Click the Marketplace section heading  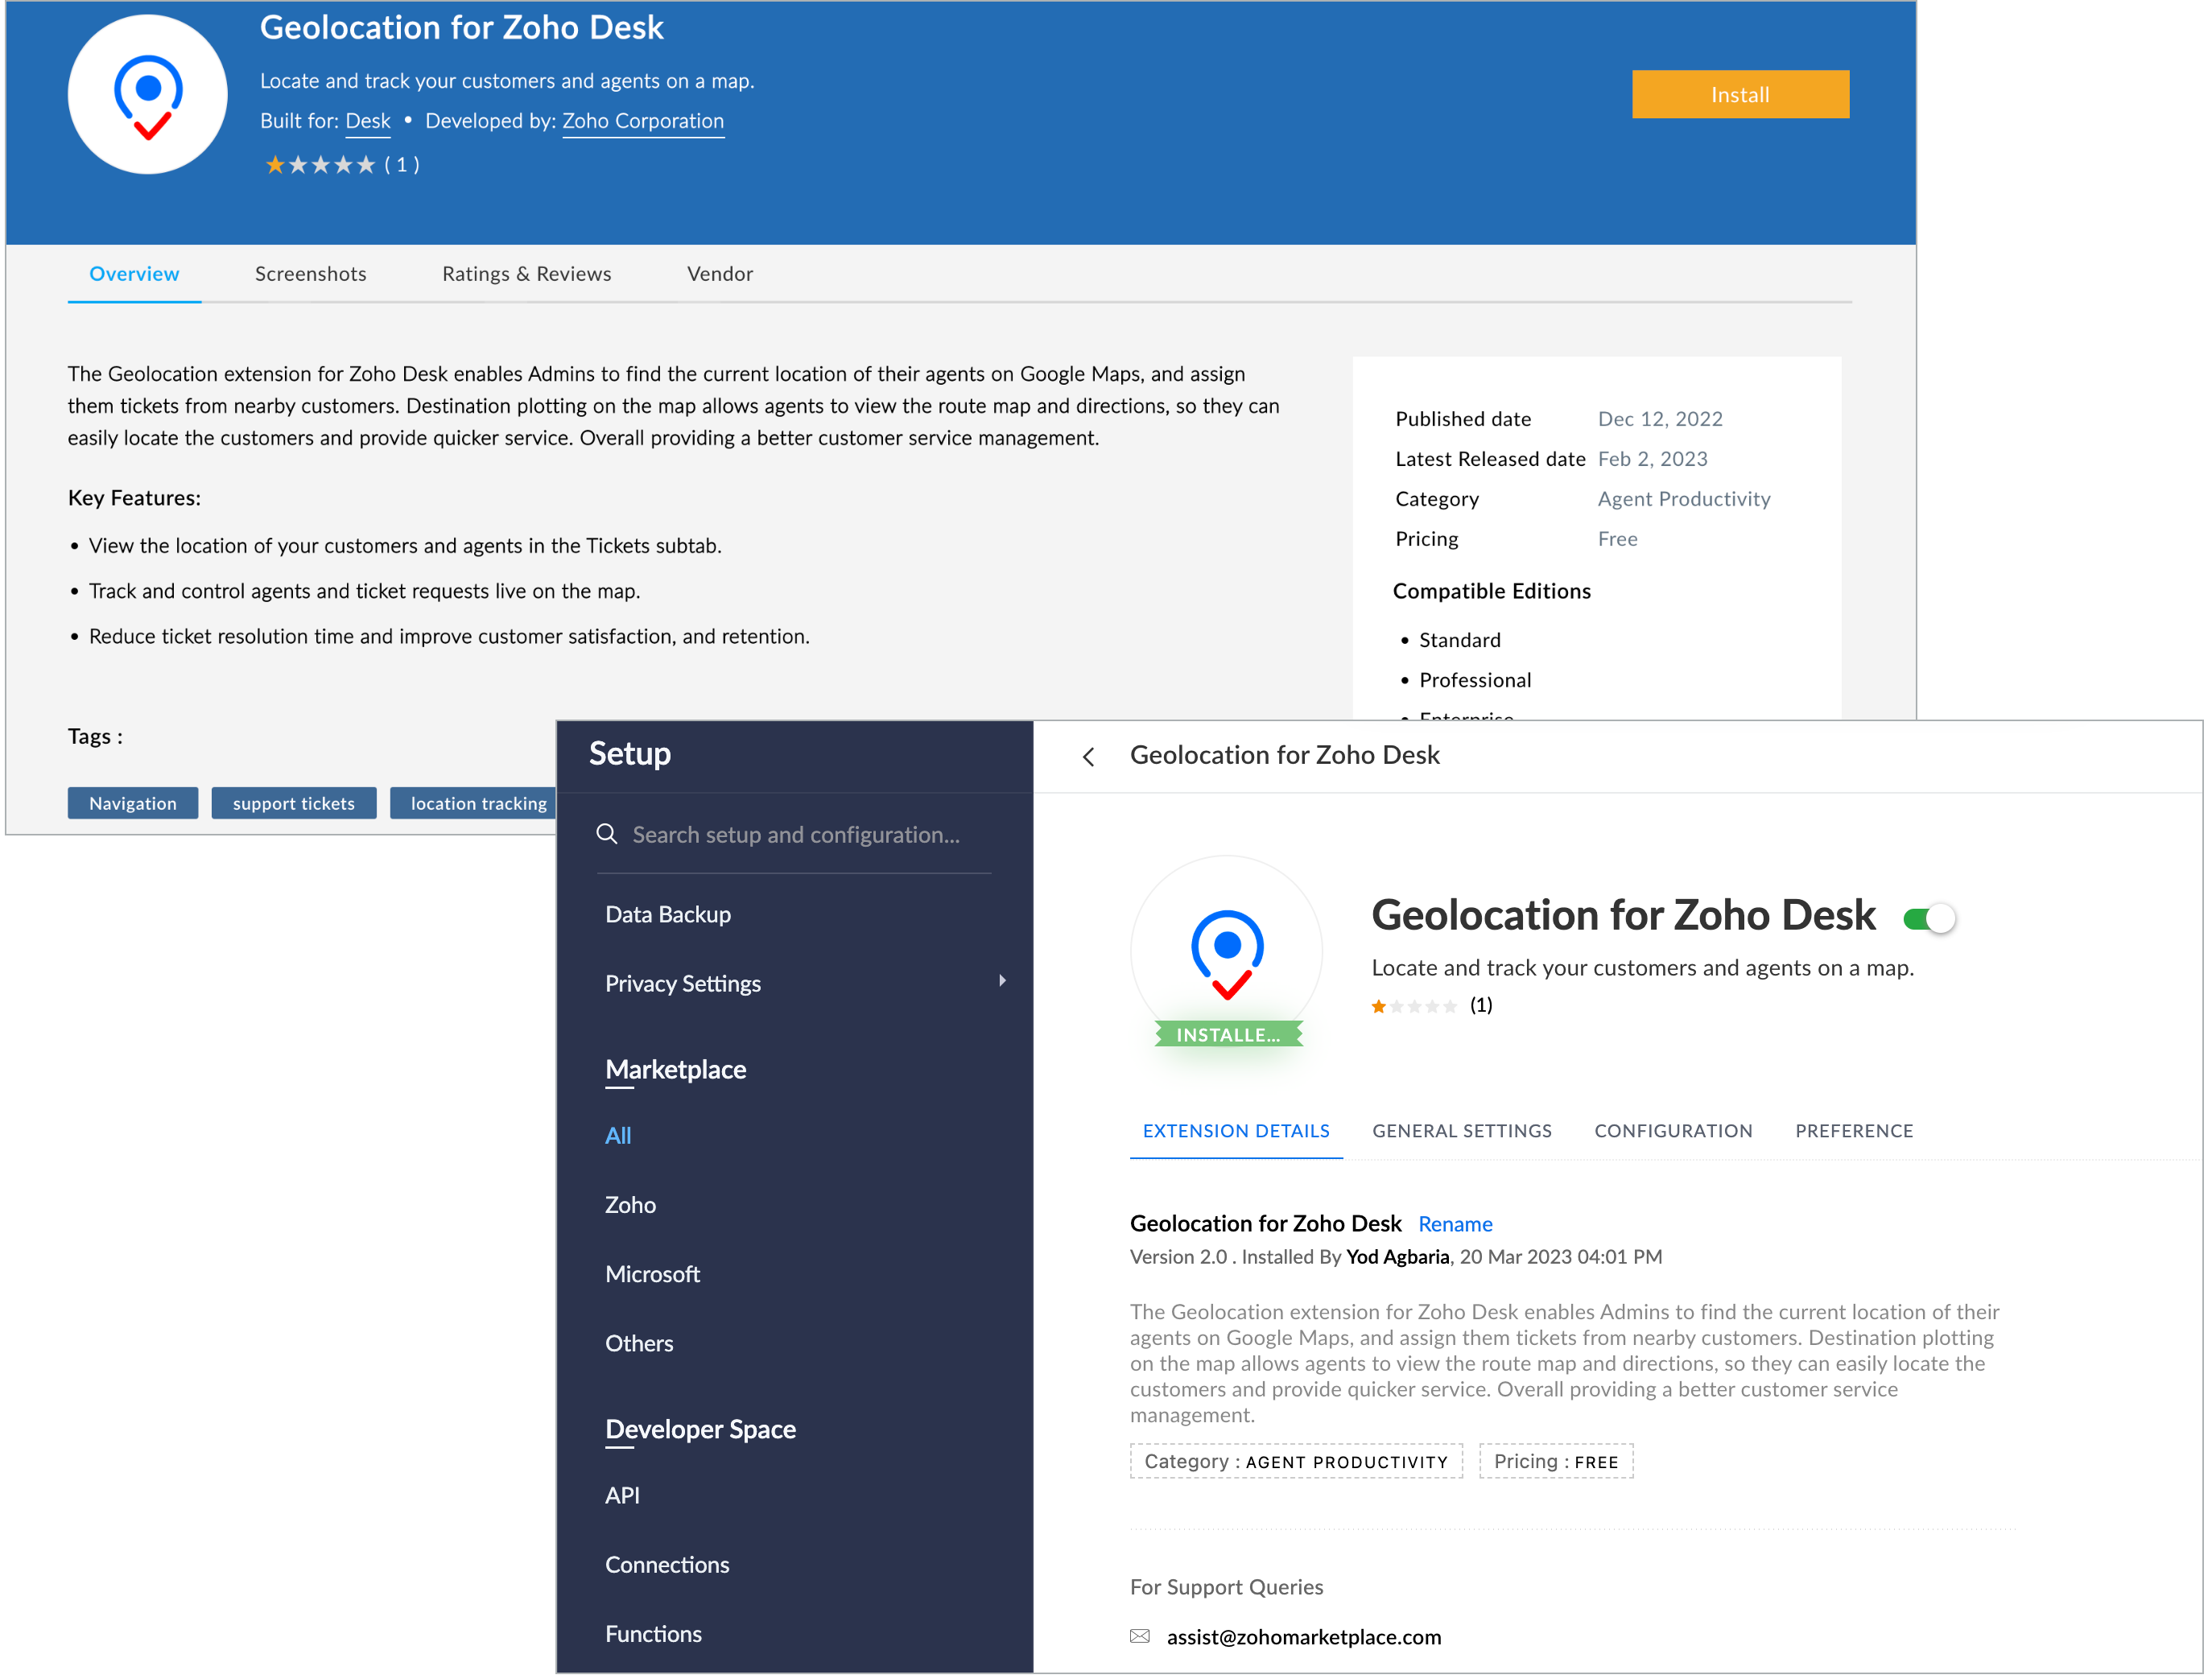(675, 1069)
